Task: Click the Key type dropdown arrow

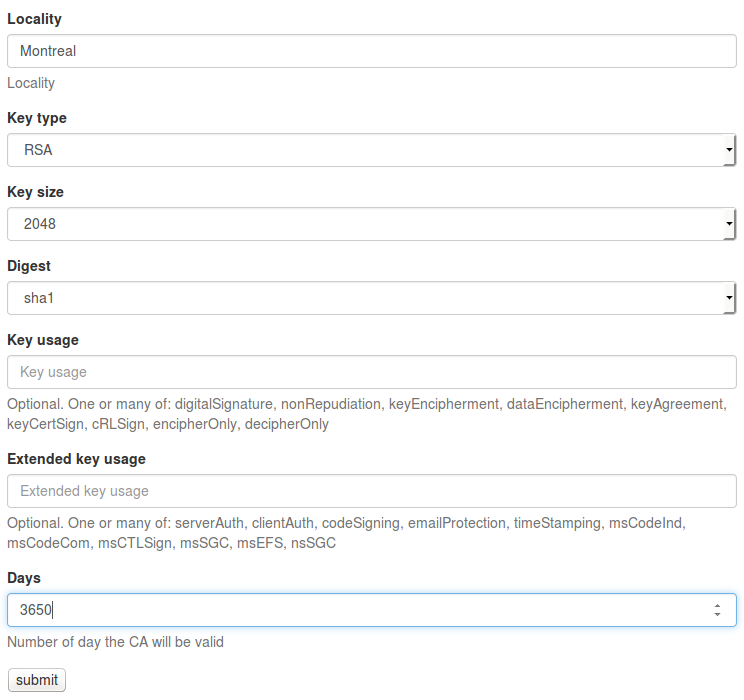Action: point(729,150)
